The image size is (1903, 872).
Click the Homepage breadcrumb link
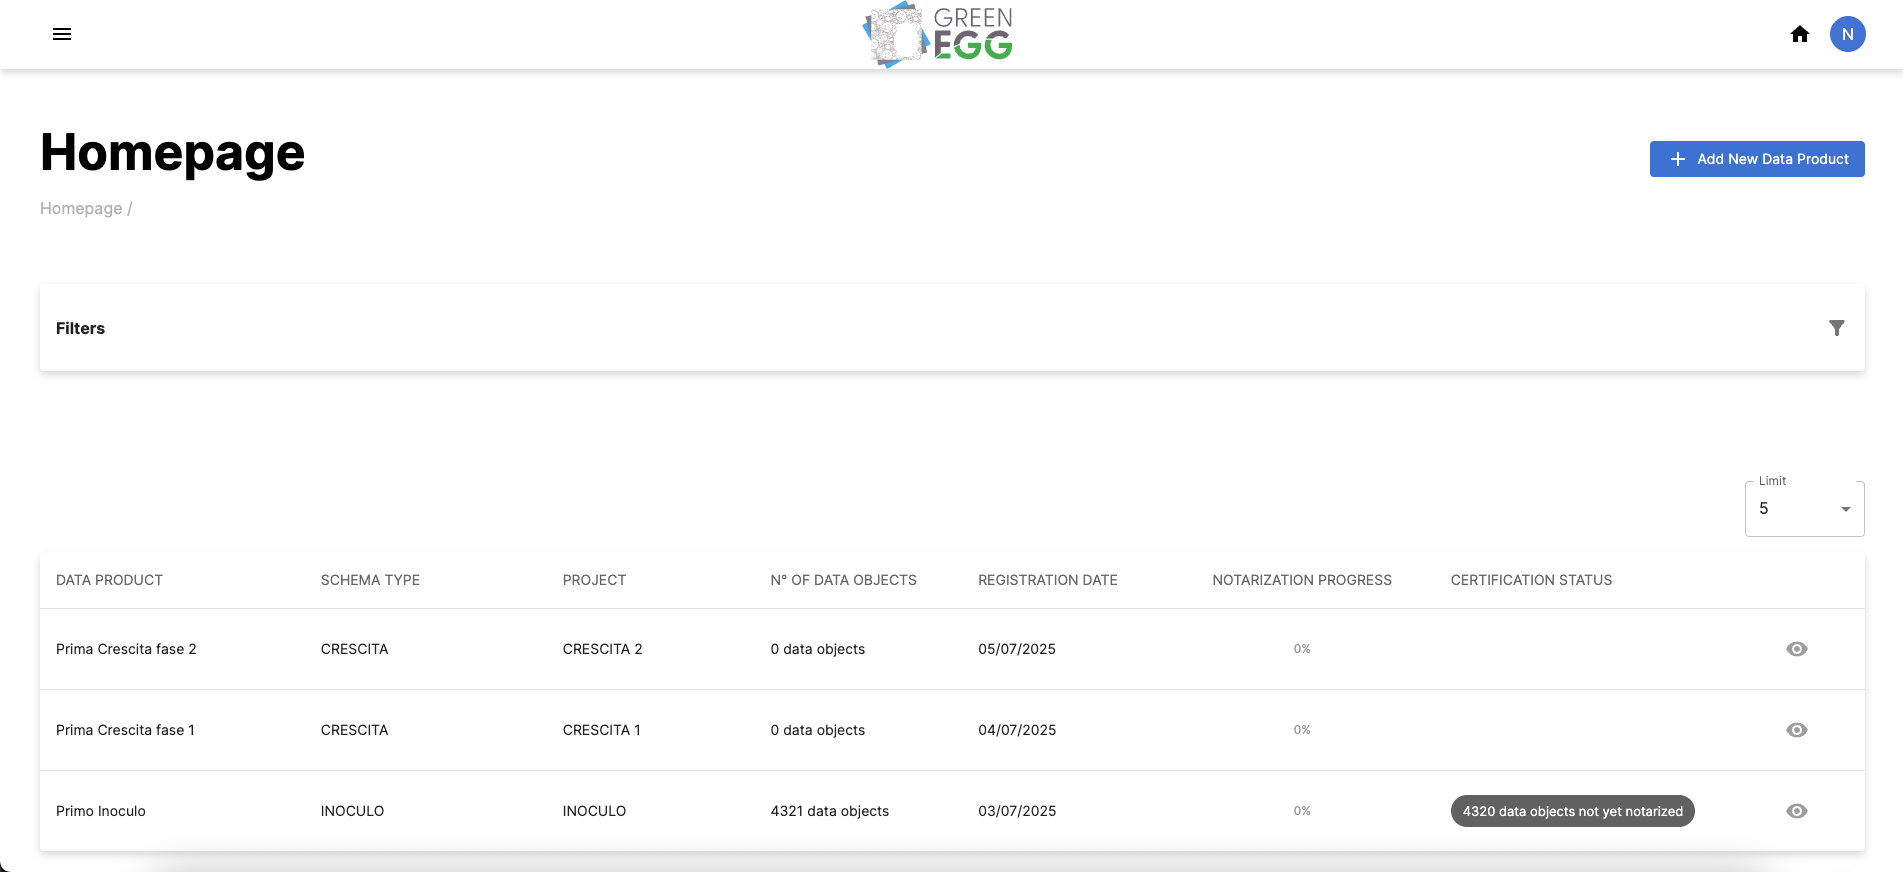click(81, 208)
